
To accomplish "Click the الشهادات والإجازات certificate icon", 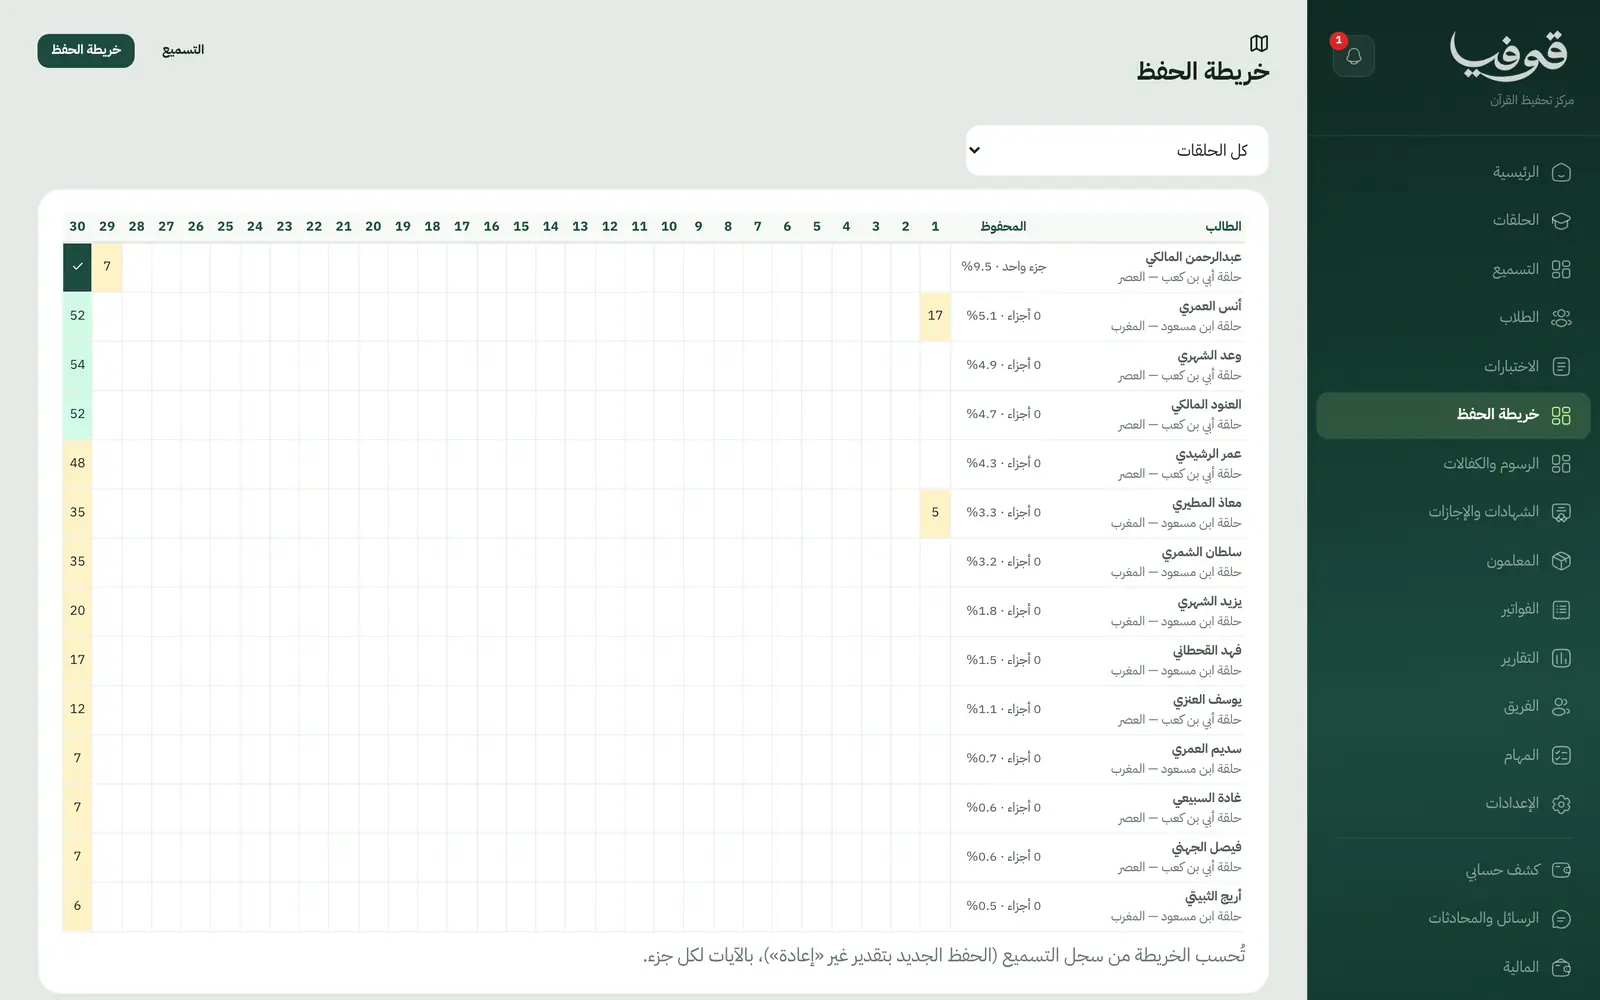I will point(1561,513).
